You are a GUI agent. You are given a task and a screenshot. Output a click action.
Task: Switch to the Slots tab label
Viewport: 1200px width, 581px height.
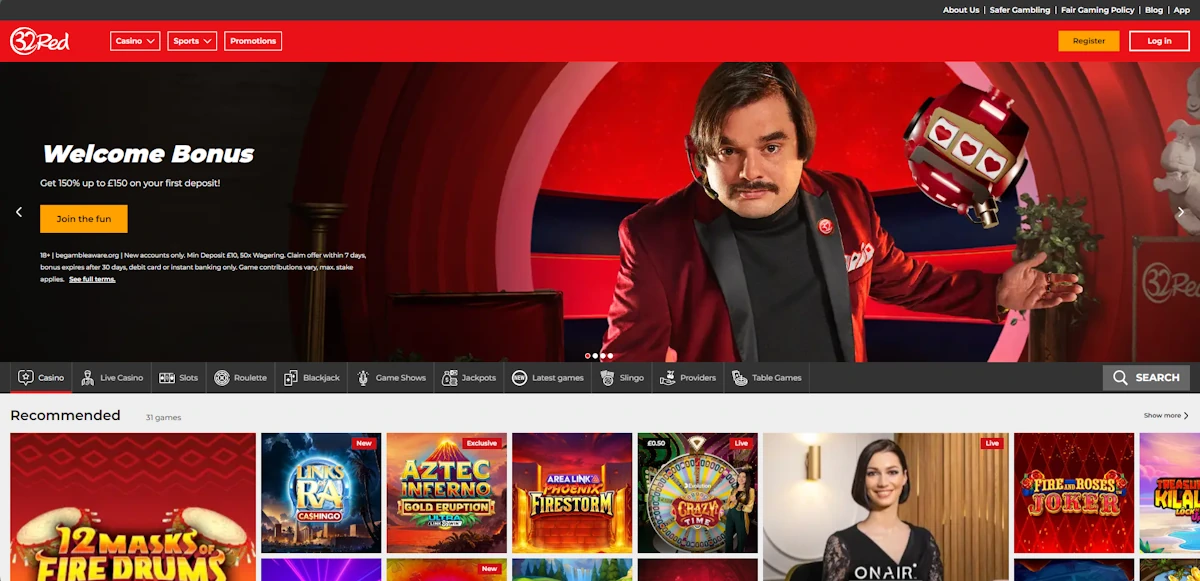[x=188, y=378]
